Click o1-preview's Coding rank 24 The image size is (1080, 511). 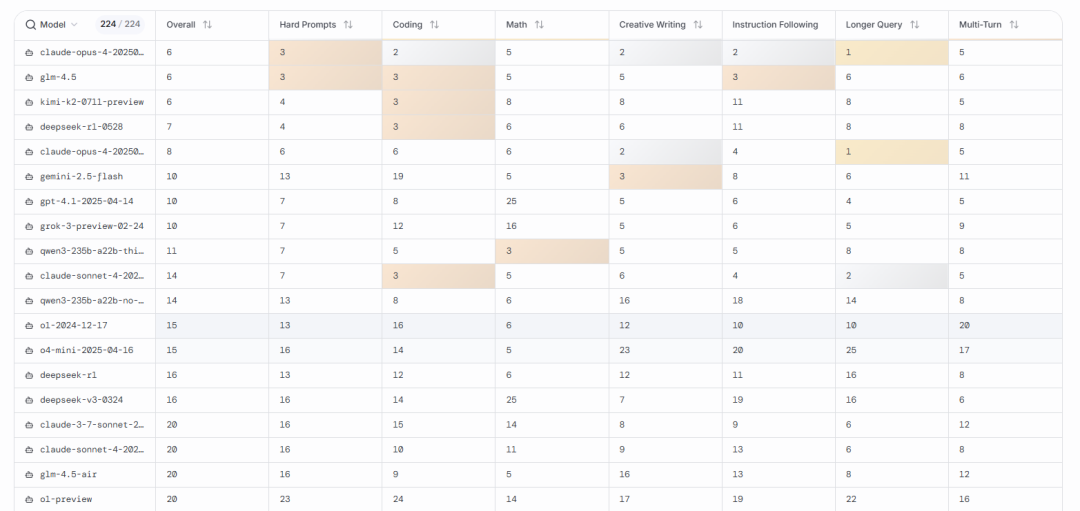pos(398,499)
